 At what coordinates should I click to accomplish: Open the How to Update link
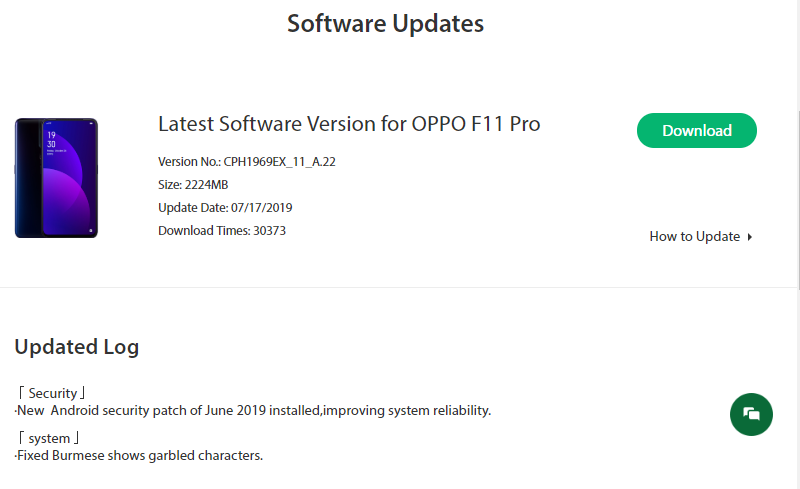(x=694, y=237)
